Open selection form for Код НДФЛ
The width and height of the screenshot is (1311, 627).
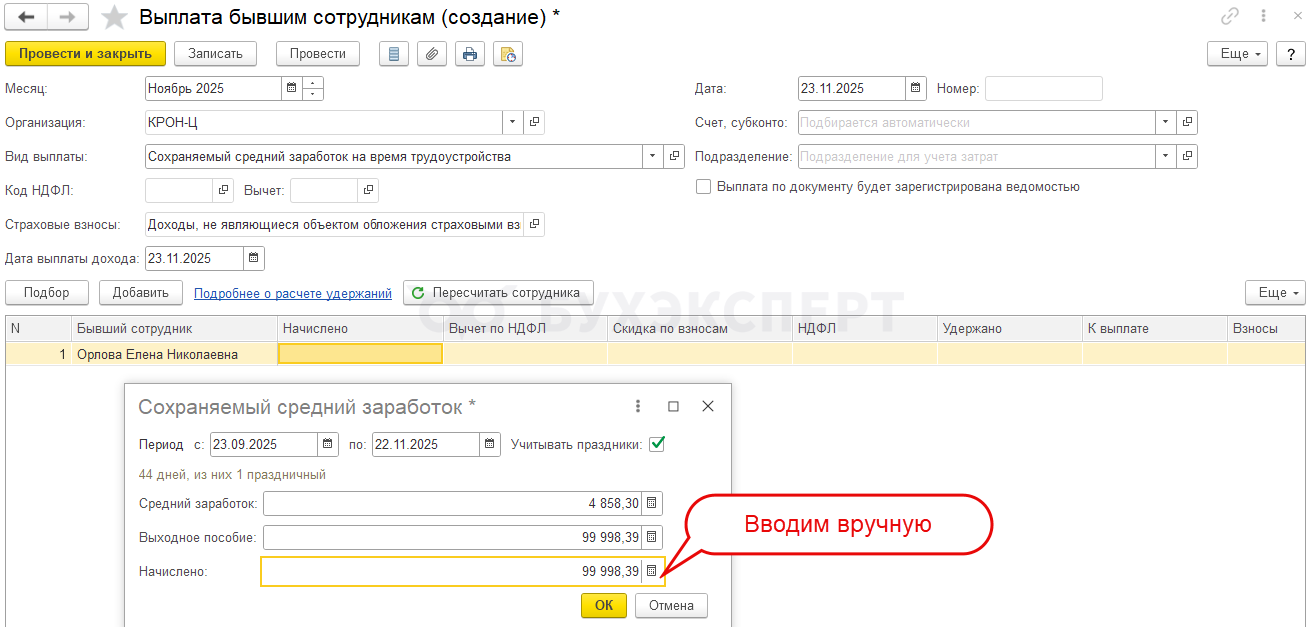point(222,190)
